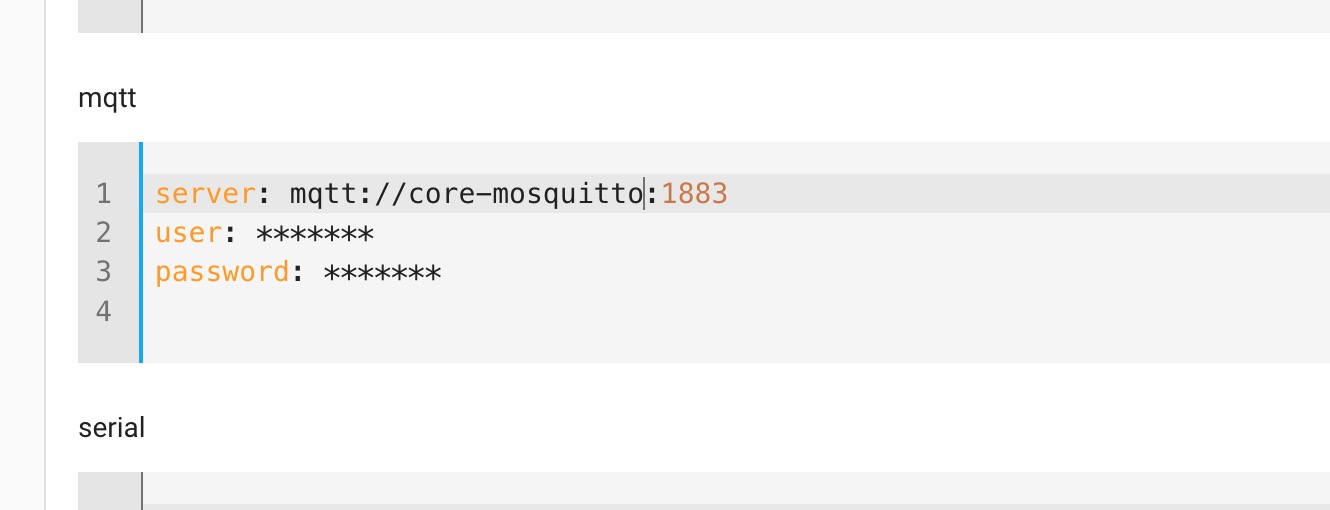Focus the serial configuration editor below

(735, 491)
